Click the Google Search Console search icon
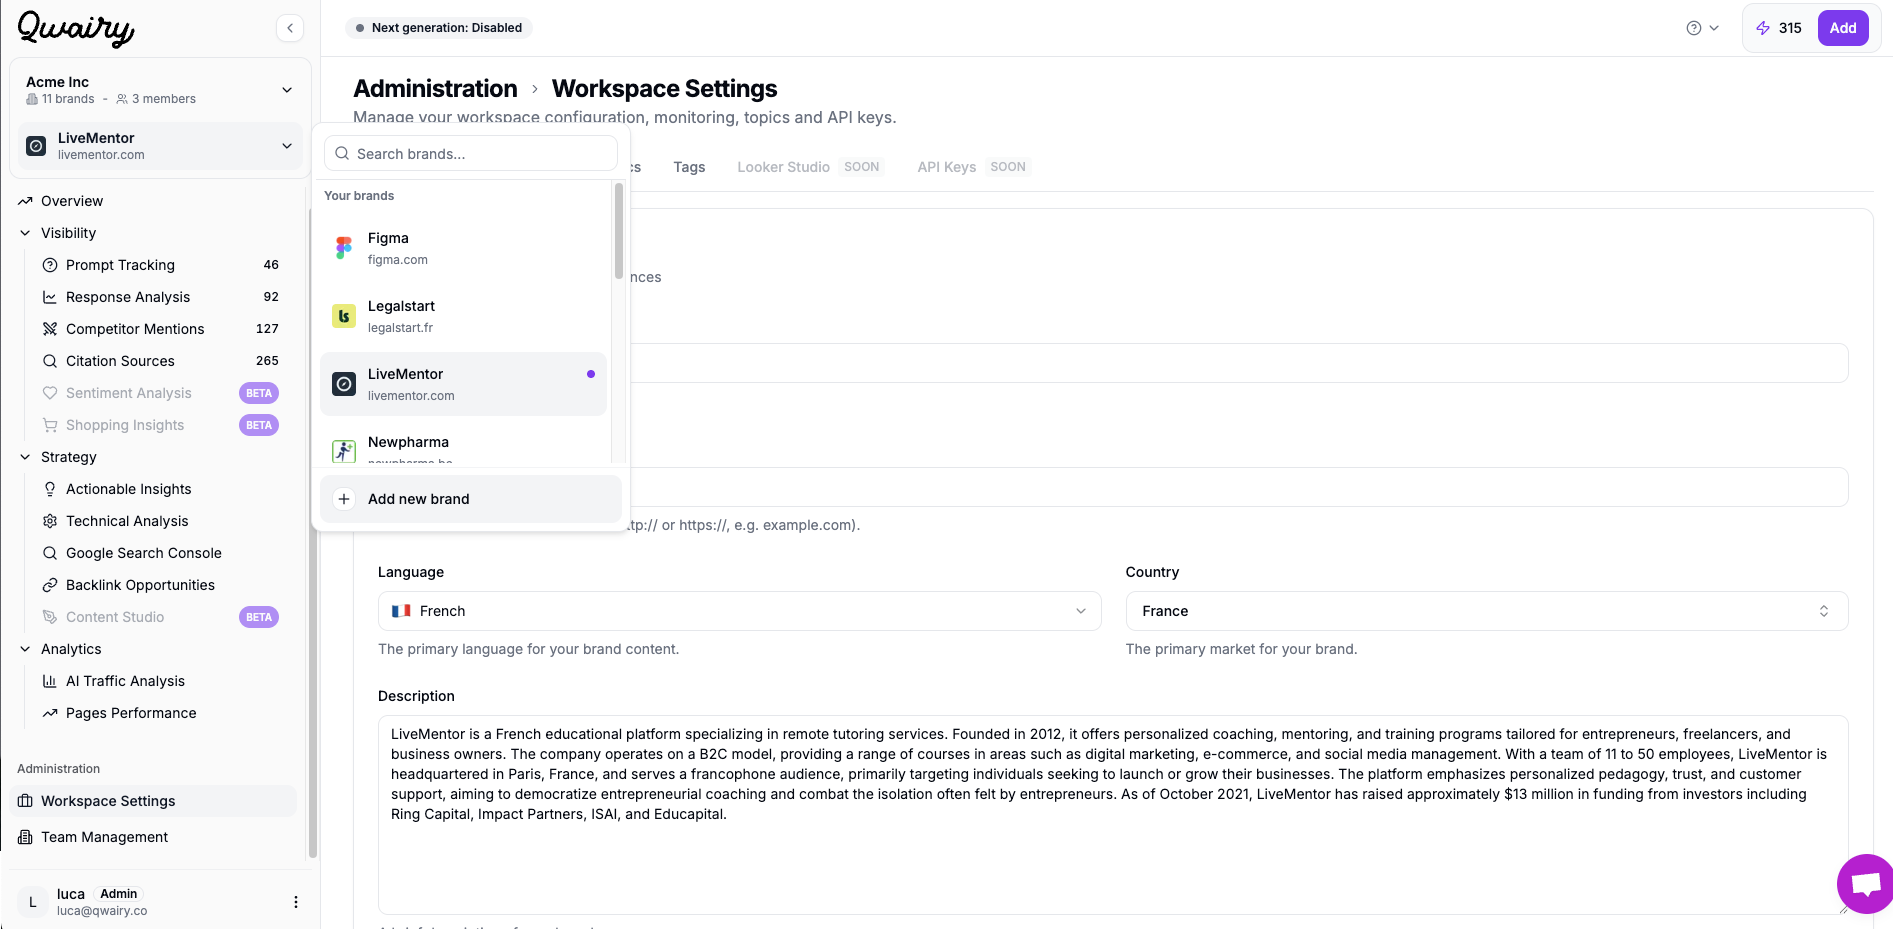 pyautogui.click(x=50, y=553)
